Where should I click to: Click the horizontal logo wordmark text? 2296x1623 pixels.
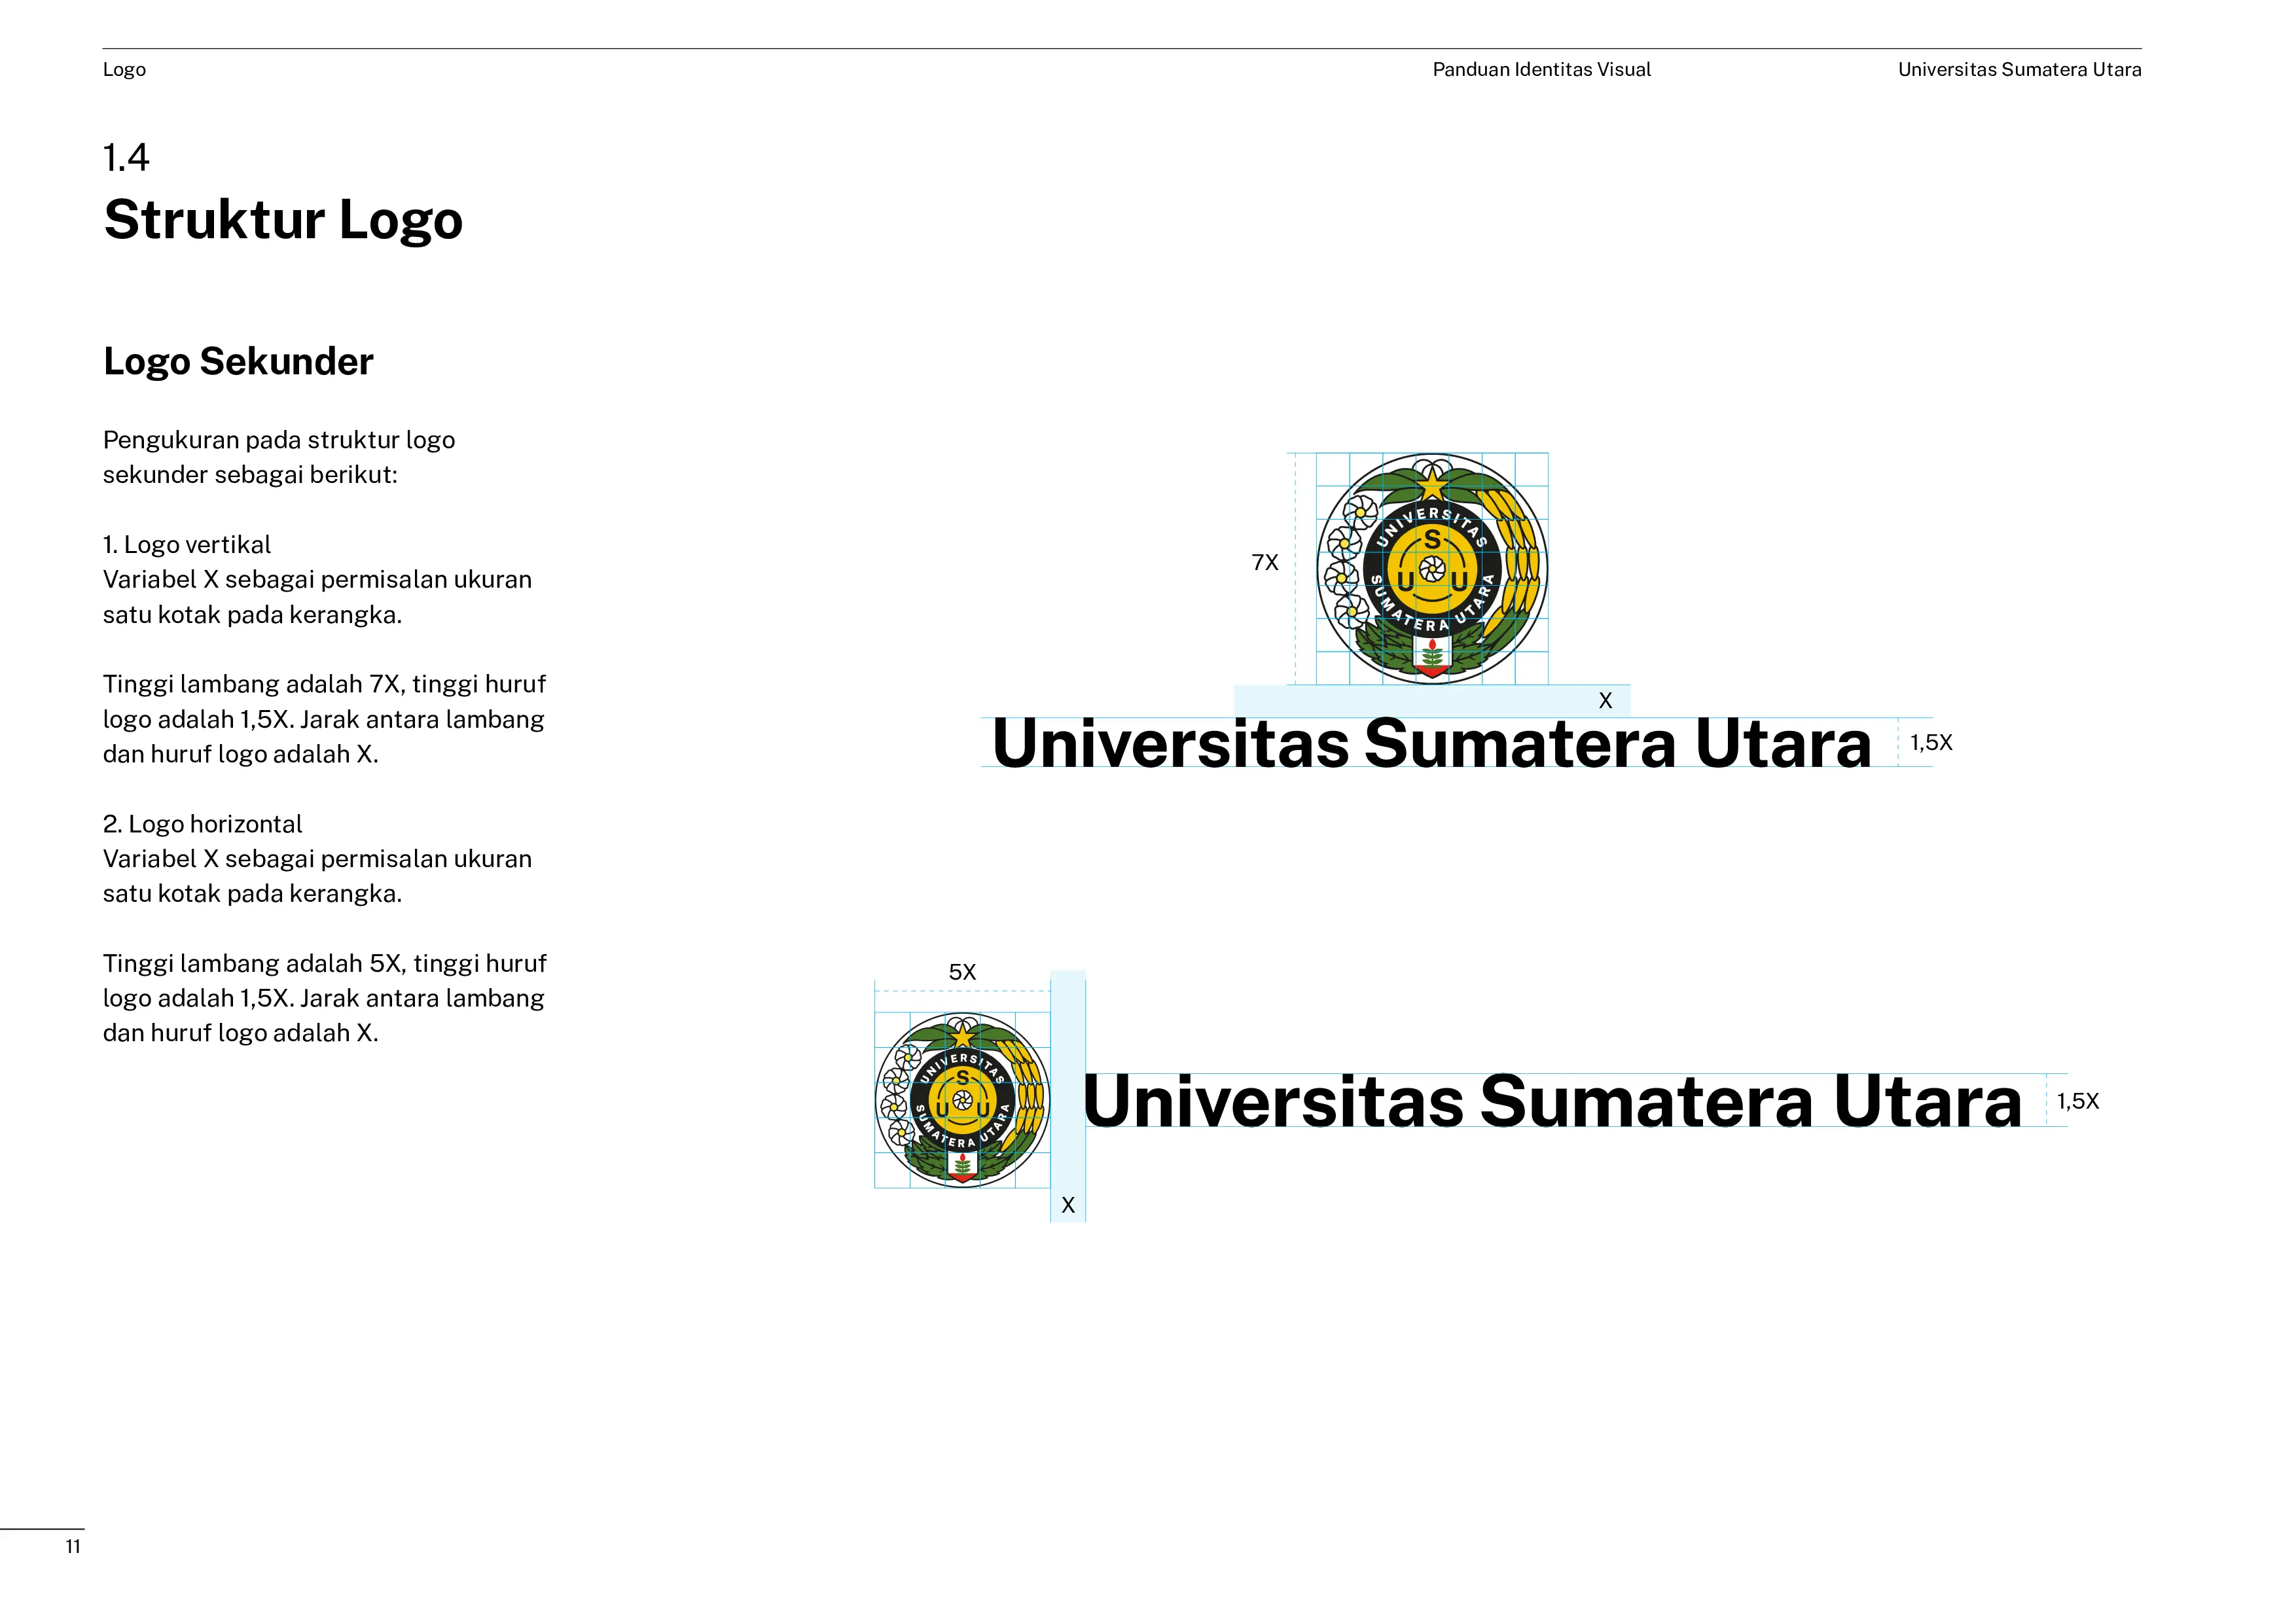click(x=1552, y=1101)
